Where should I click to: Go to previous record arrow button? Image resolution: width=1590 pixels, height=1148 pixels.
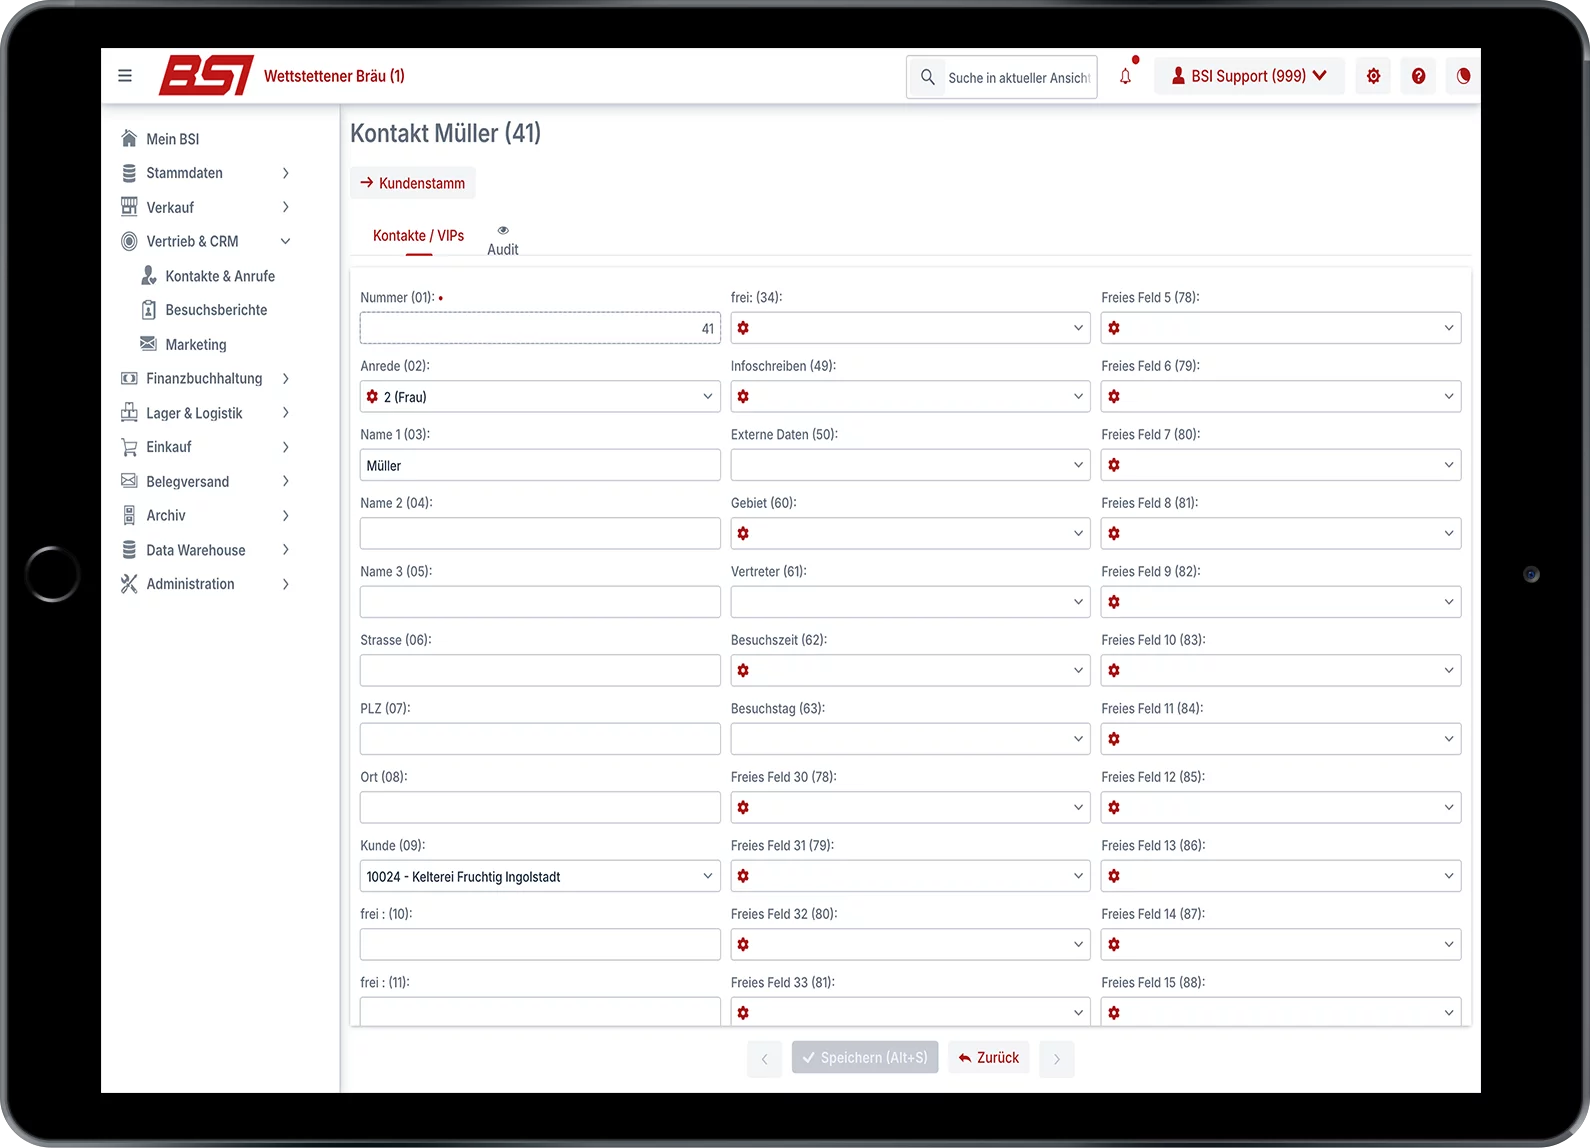click(x=764, y=1059)
